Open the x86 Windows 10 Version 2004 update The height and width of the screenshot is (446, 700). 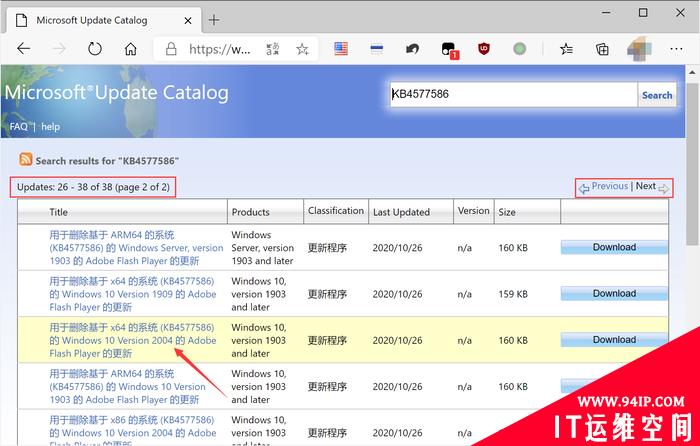[133, 431]
